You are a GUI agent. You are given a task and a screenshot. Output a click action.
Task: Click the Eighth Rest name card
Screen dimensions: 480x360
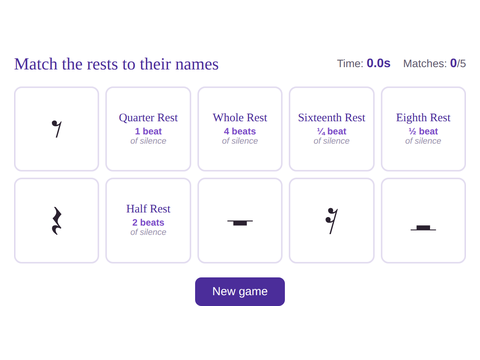[423, 129]
